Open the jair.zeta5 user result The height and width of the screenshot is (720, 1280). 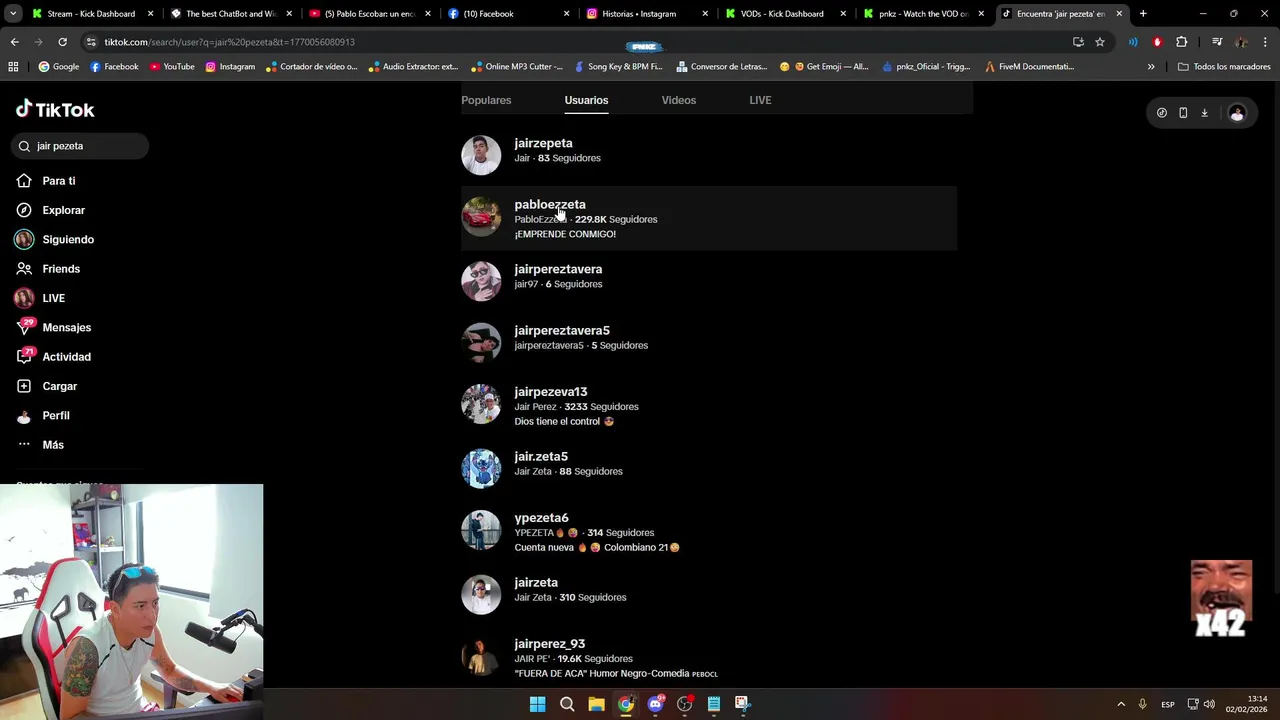pos(709,468)
